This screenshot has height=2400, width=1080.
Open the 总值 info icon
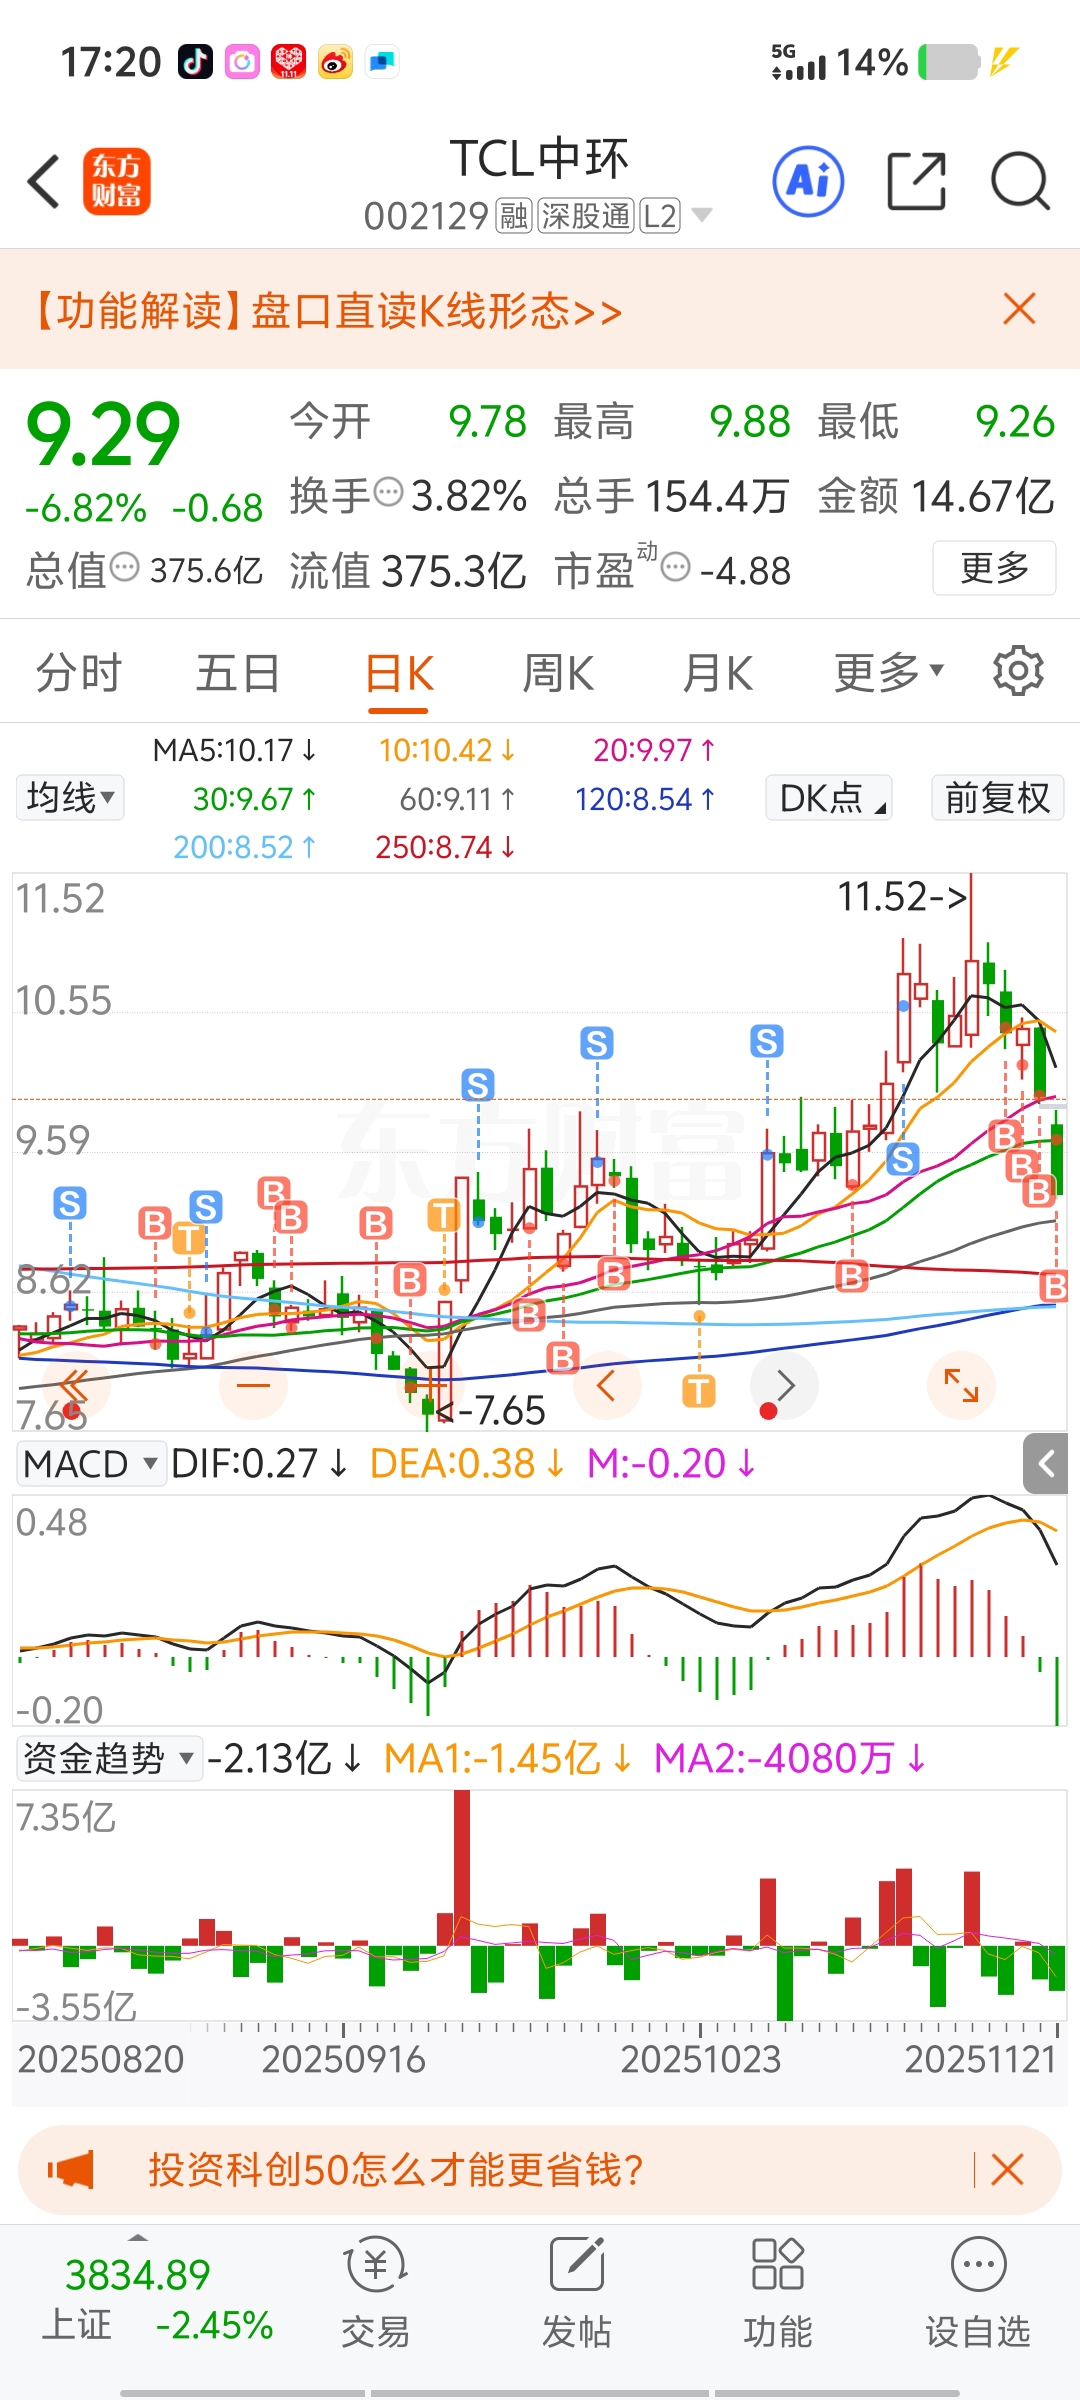124,567
